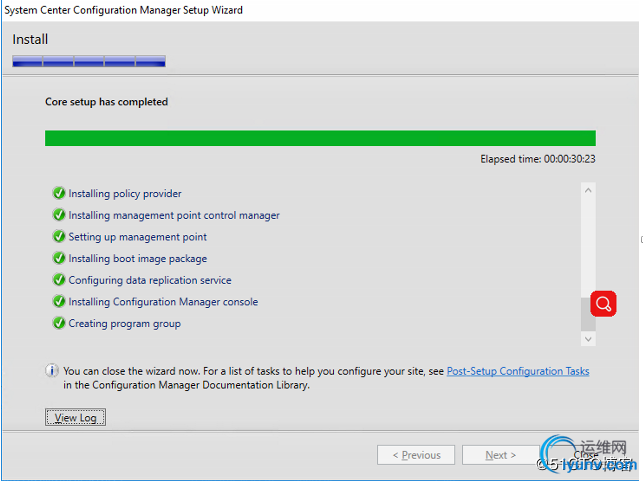Screen dimensions: 643x481
Task: Click the check icon for Installing boot image package
Action: [x=59, y=258]
